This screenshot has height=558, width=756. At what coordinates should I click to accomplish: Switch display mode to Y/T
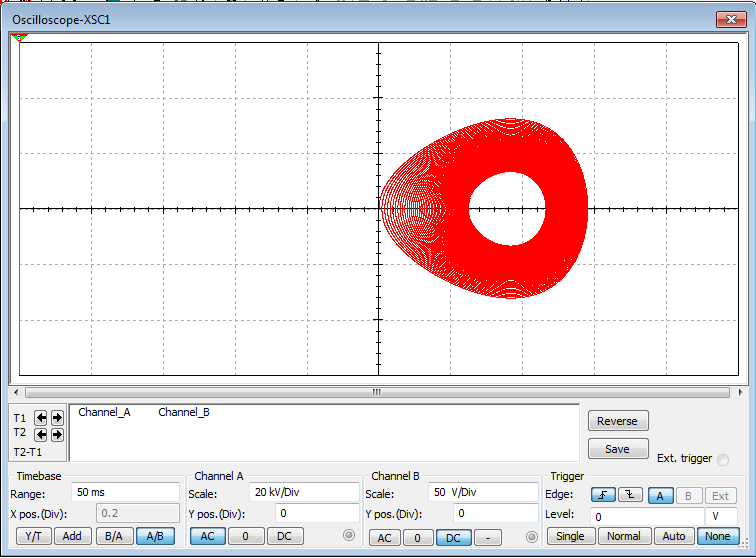33,536
